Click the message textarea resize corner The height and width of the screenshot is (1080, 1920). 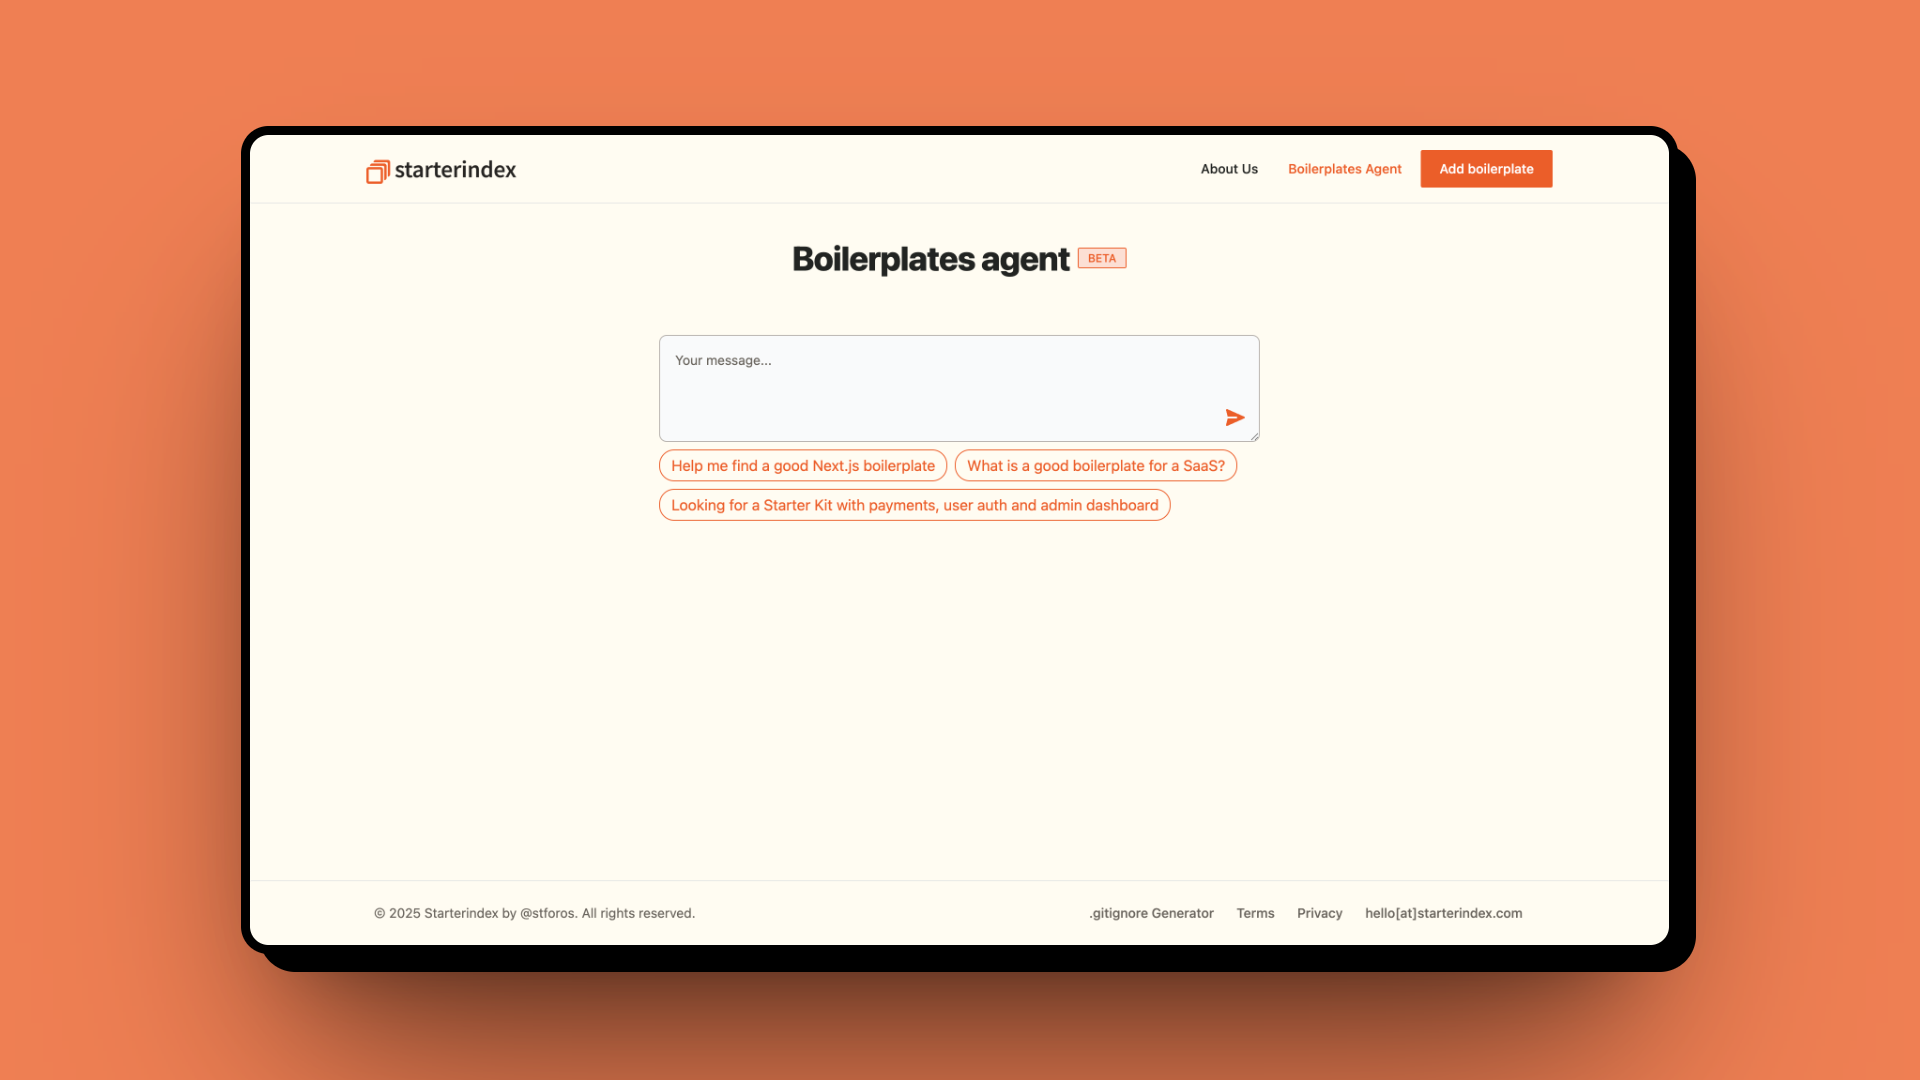[x=1254, y=435]
